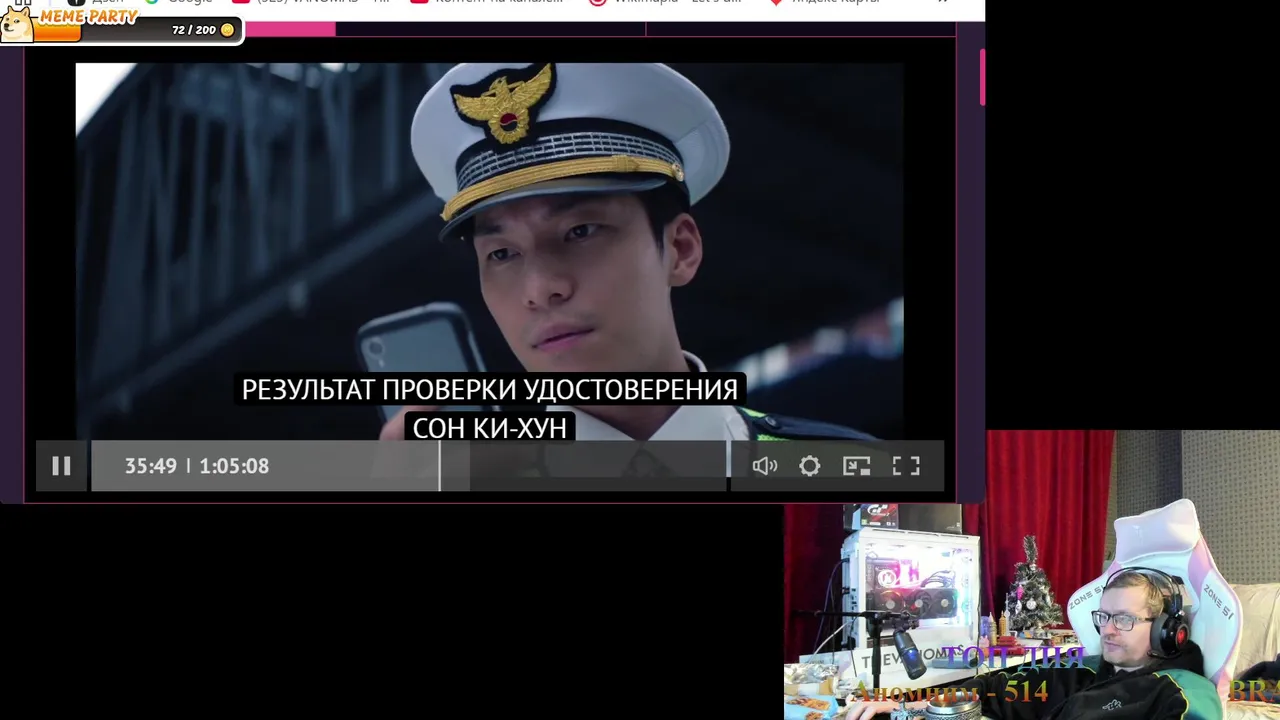Seek on the video progress bar
Image resolution: width=1280 pixels, height=720 pixels.
(x=409, y=466)
